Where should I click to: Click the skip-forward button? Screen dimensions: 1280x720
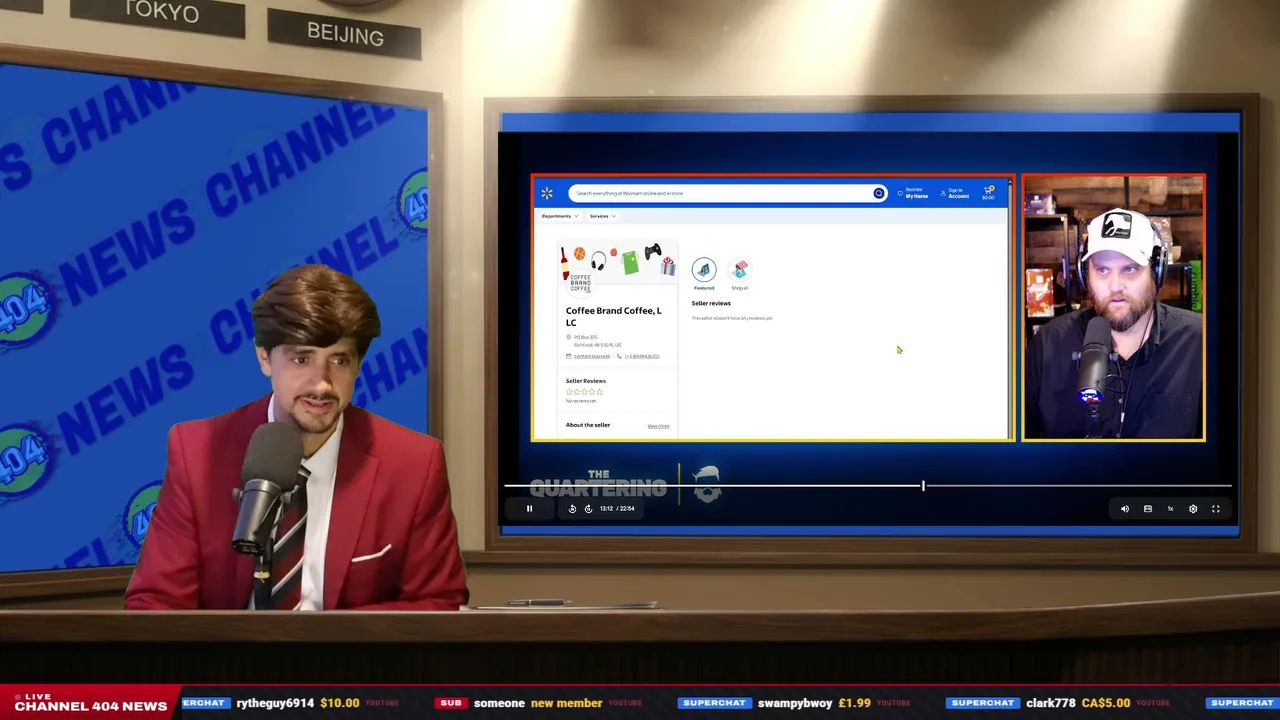[x=588, y=509]
